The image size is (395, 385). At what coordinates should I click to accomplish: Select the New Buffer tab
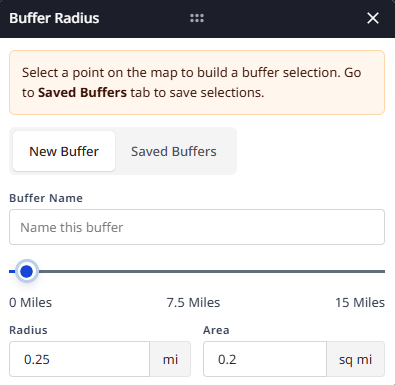[x=64, y=151]
